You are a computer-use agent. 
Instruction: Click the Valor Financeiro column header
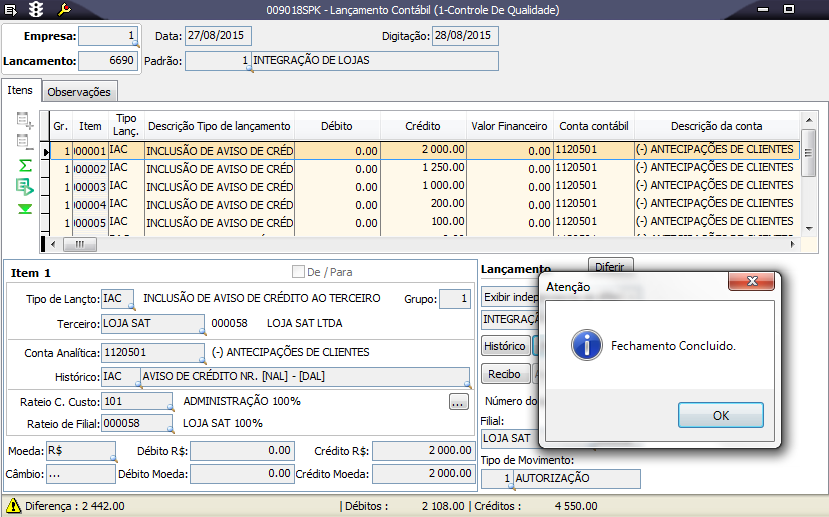click(510, 126)
